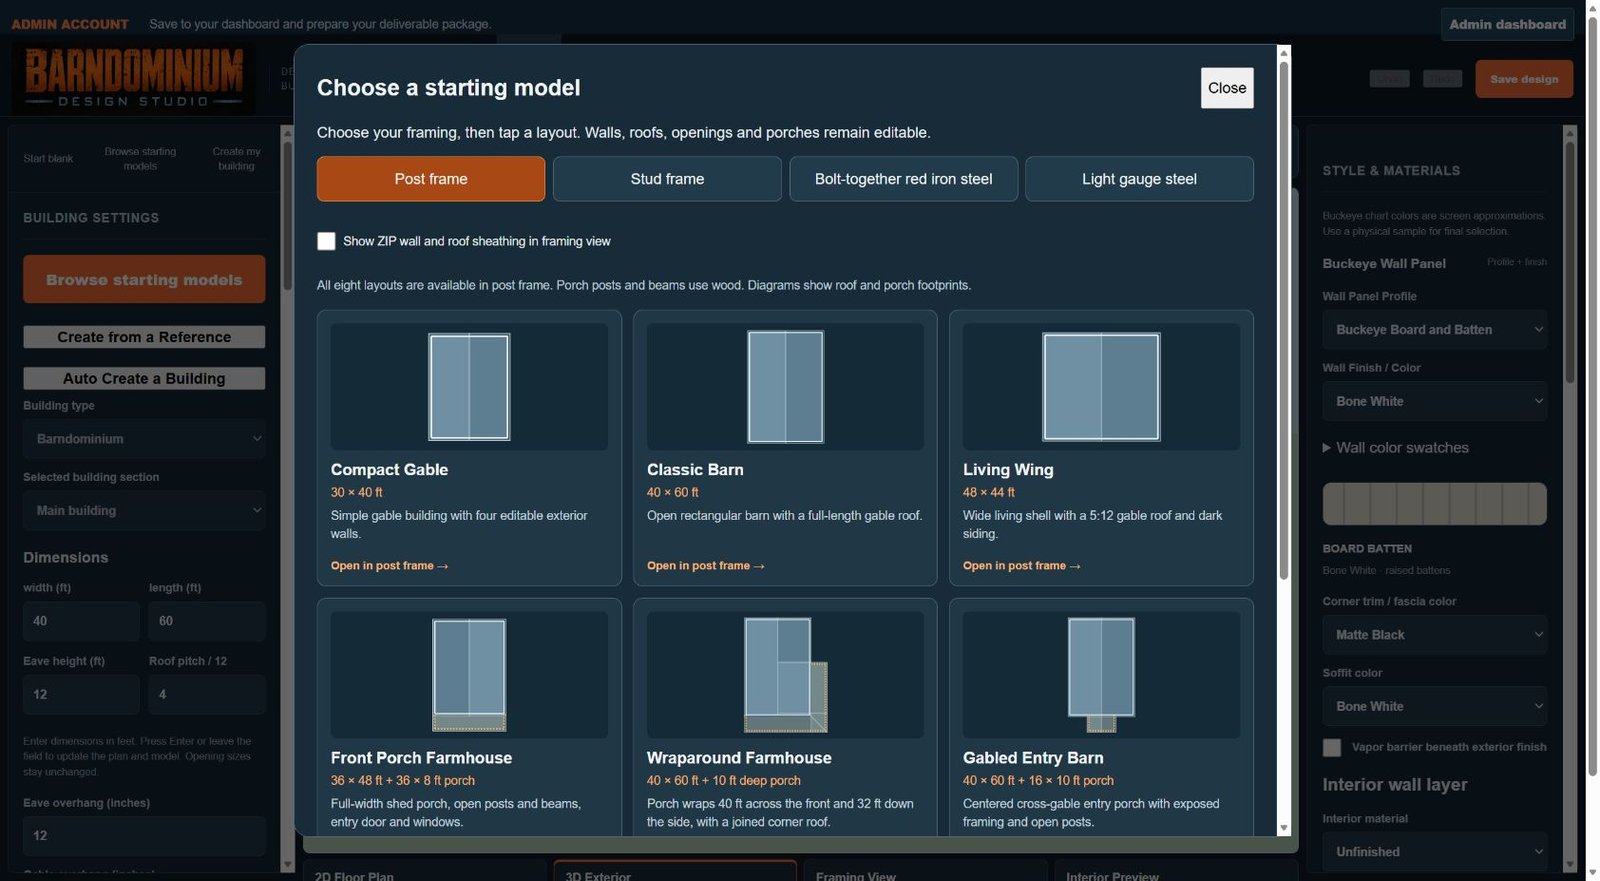Select the Compact Gable layout diagram
The width and height of the screenshot is (1600, 881).
coord(469,386)
